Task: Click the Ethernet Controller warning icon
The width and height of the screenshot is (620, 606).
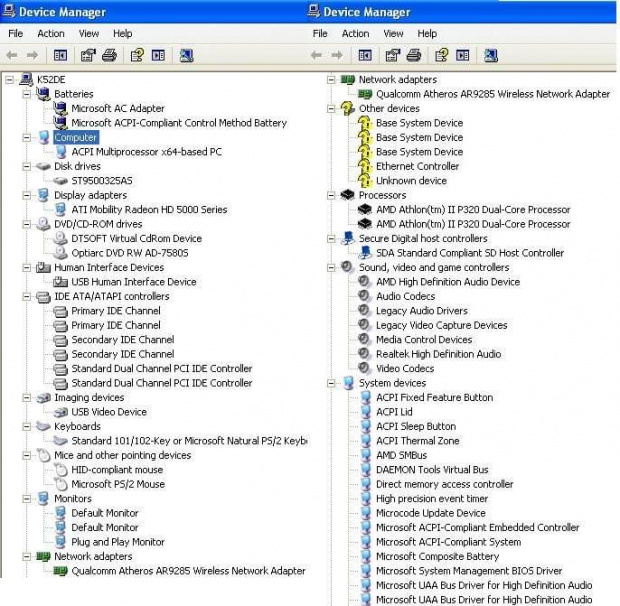Action: coord(365,166)
